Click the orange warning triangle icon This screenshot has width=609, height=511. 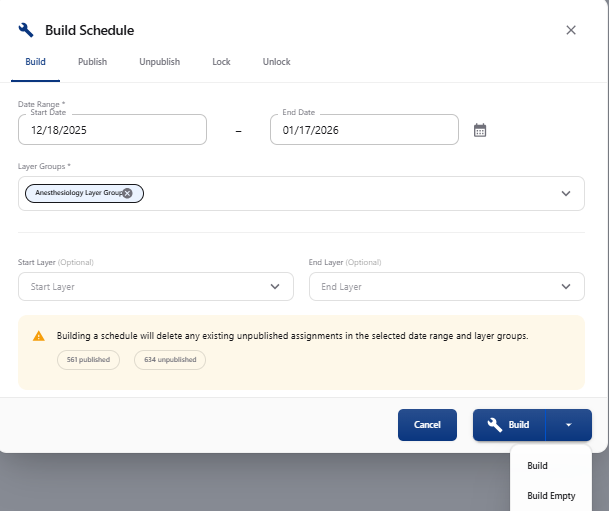point(39,336)
